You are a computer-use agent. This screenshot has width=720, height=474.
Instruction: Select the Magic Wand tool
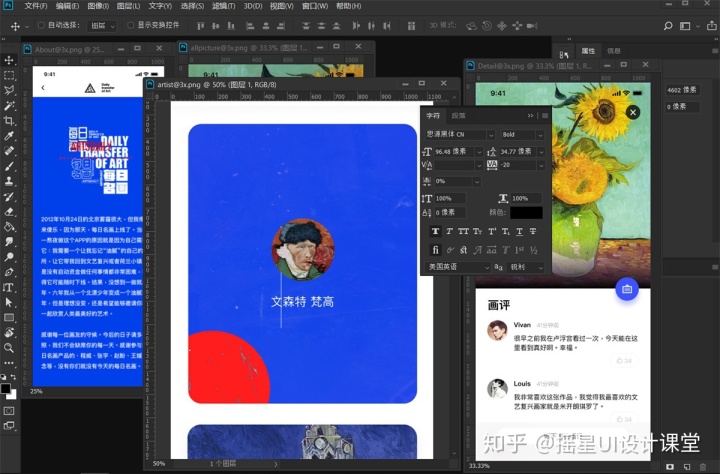9,106
